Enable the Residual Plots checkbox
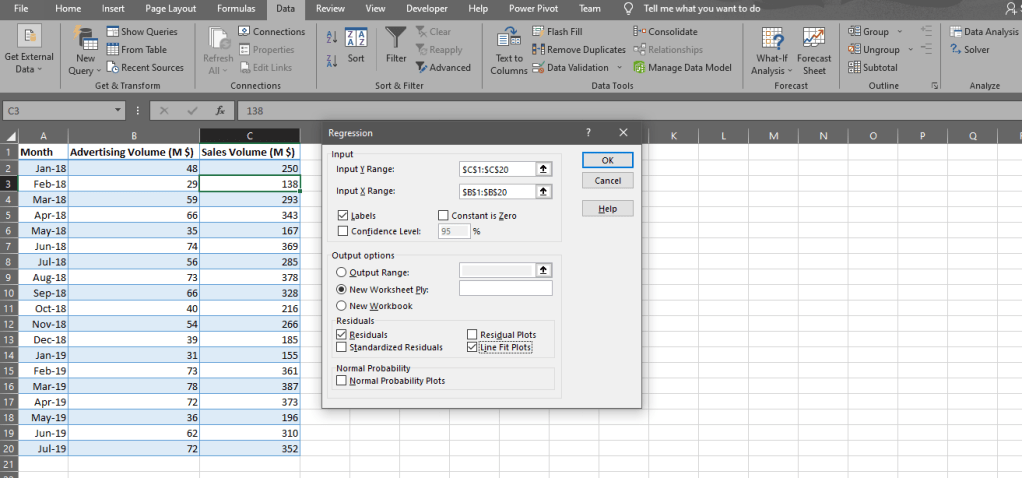 [x=473, y=335]
